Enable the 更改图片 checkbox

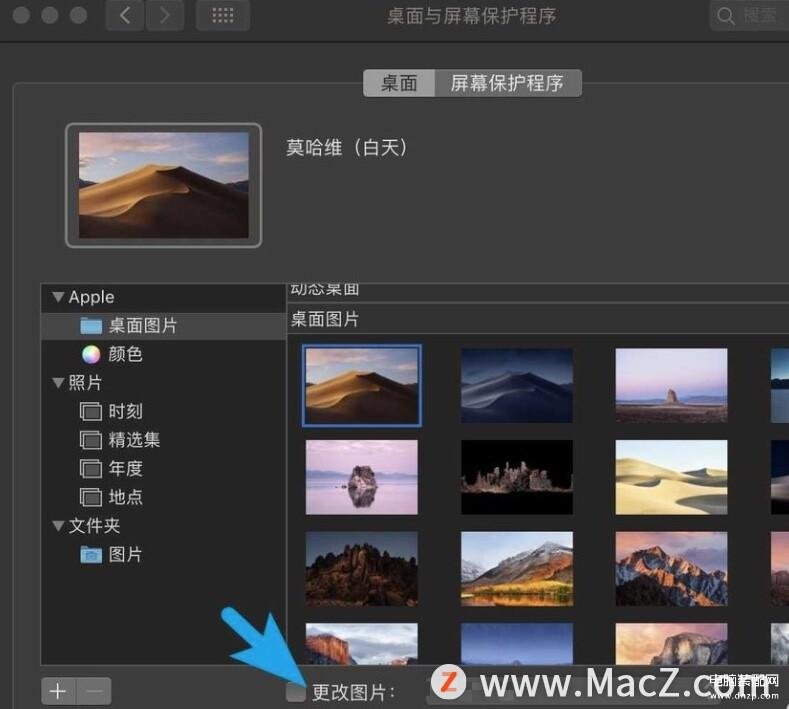point(296,692)
